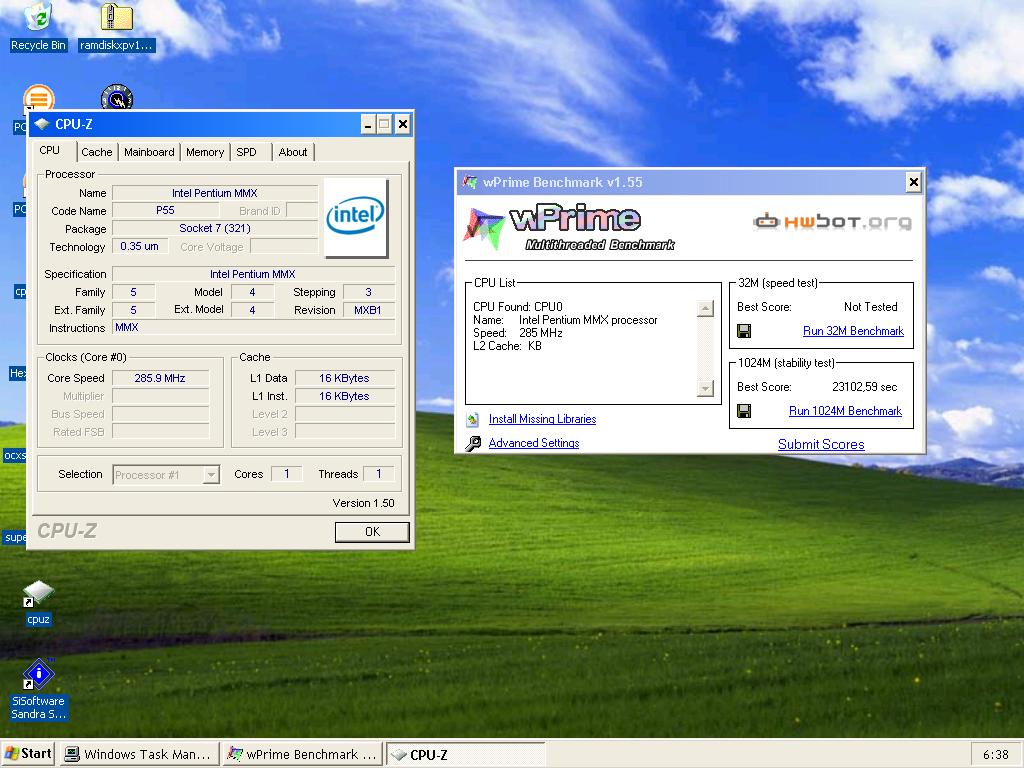Screen dimensions: 1024x768
Task: Close the wPrime Benchmark window
Action: click(914, 182)
